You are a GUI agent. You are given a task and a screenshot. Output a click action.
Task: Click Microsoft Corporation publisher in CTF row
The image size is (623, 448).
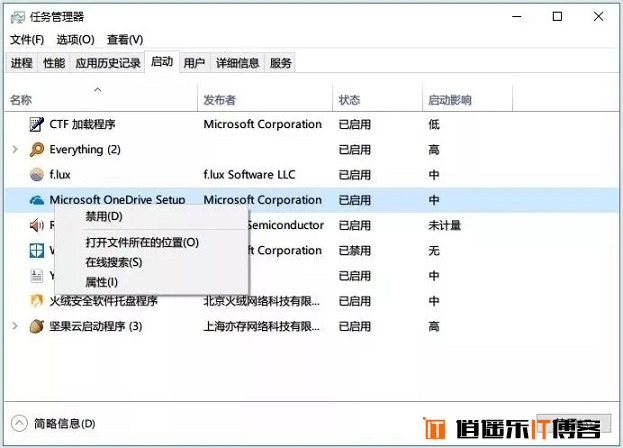263,124
